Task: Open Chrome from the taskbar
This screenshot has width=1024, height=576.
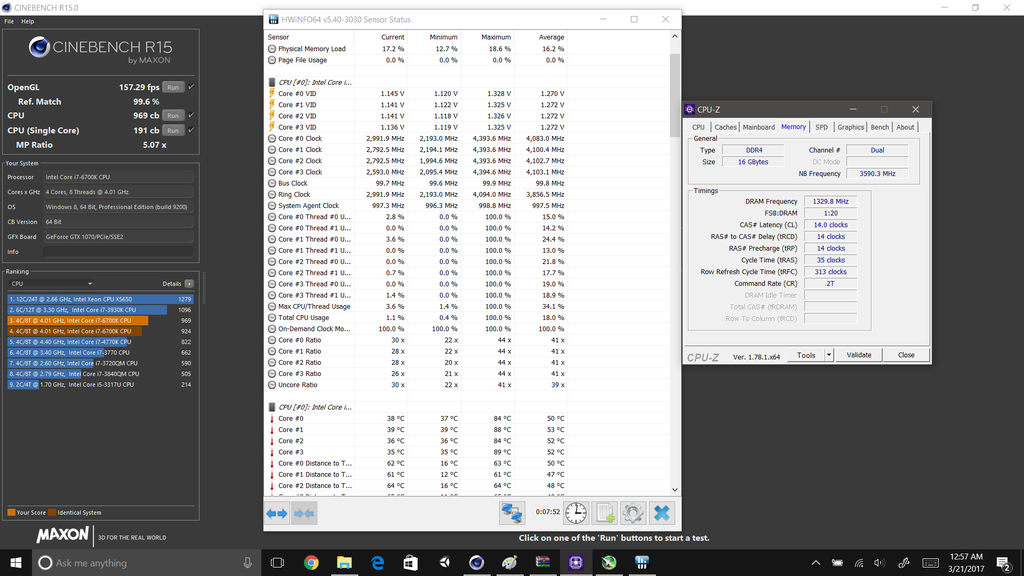Action: pos(312,562)
